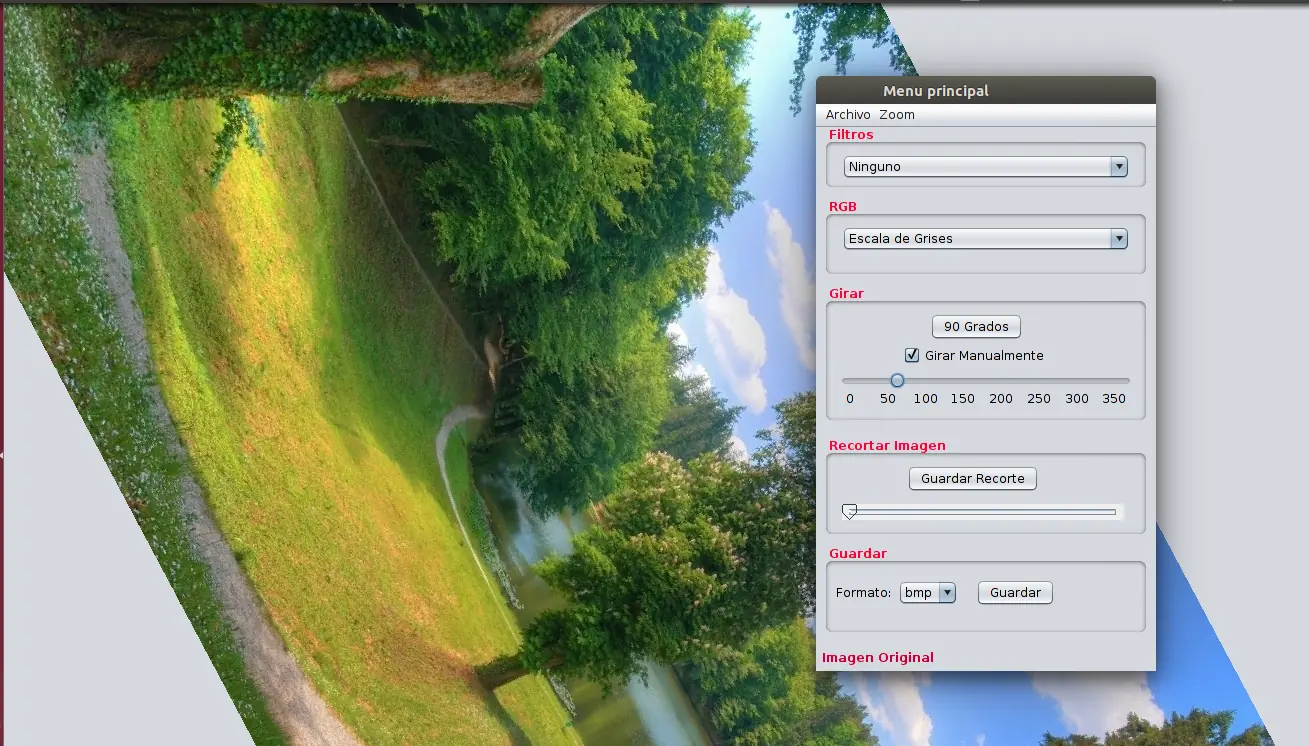Click the Menu principal title bar
1309x746 pixels.
pos(986,91)
